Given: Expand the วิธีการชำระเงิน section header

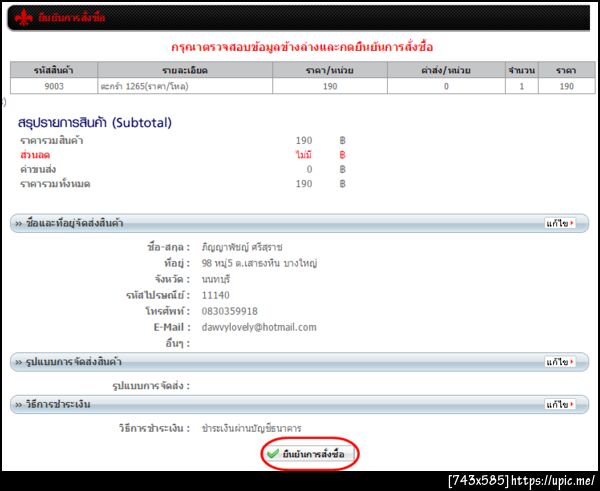Looking at the screenshot, I should (x=299, y=404).
